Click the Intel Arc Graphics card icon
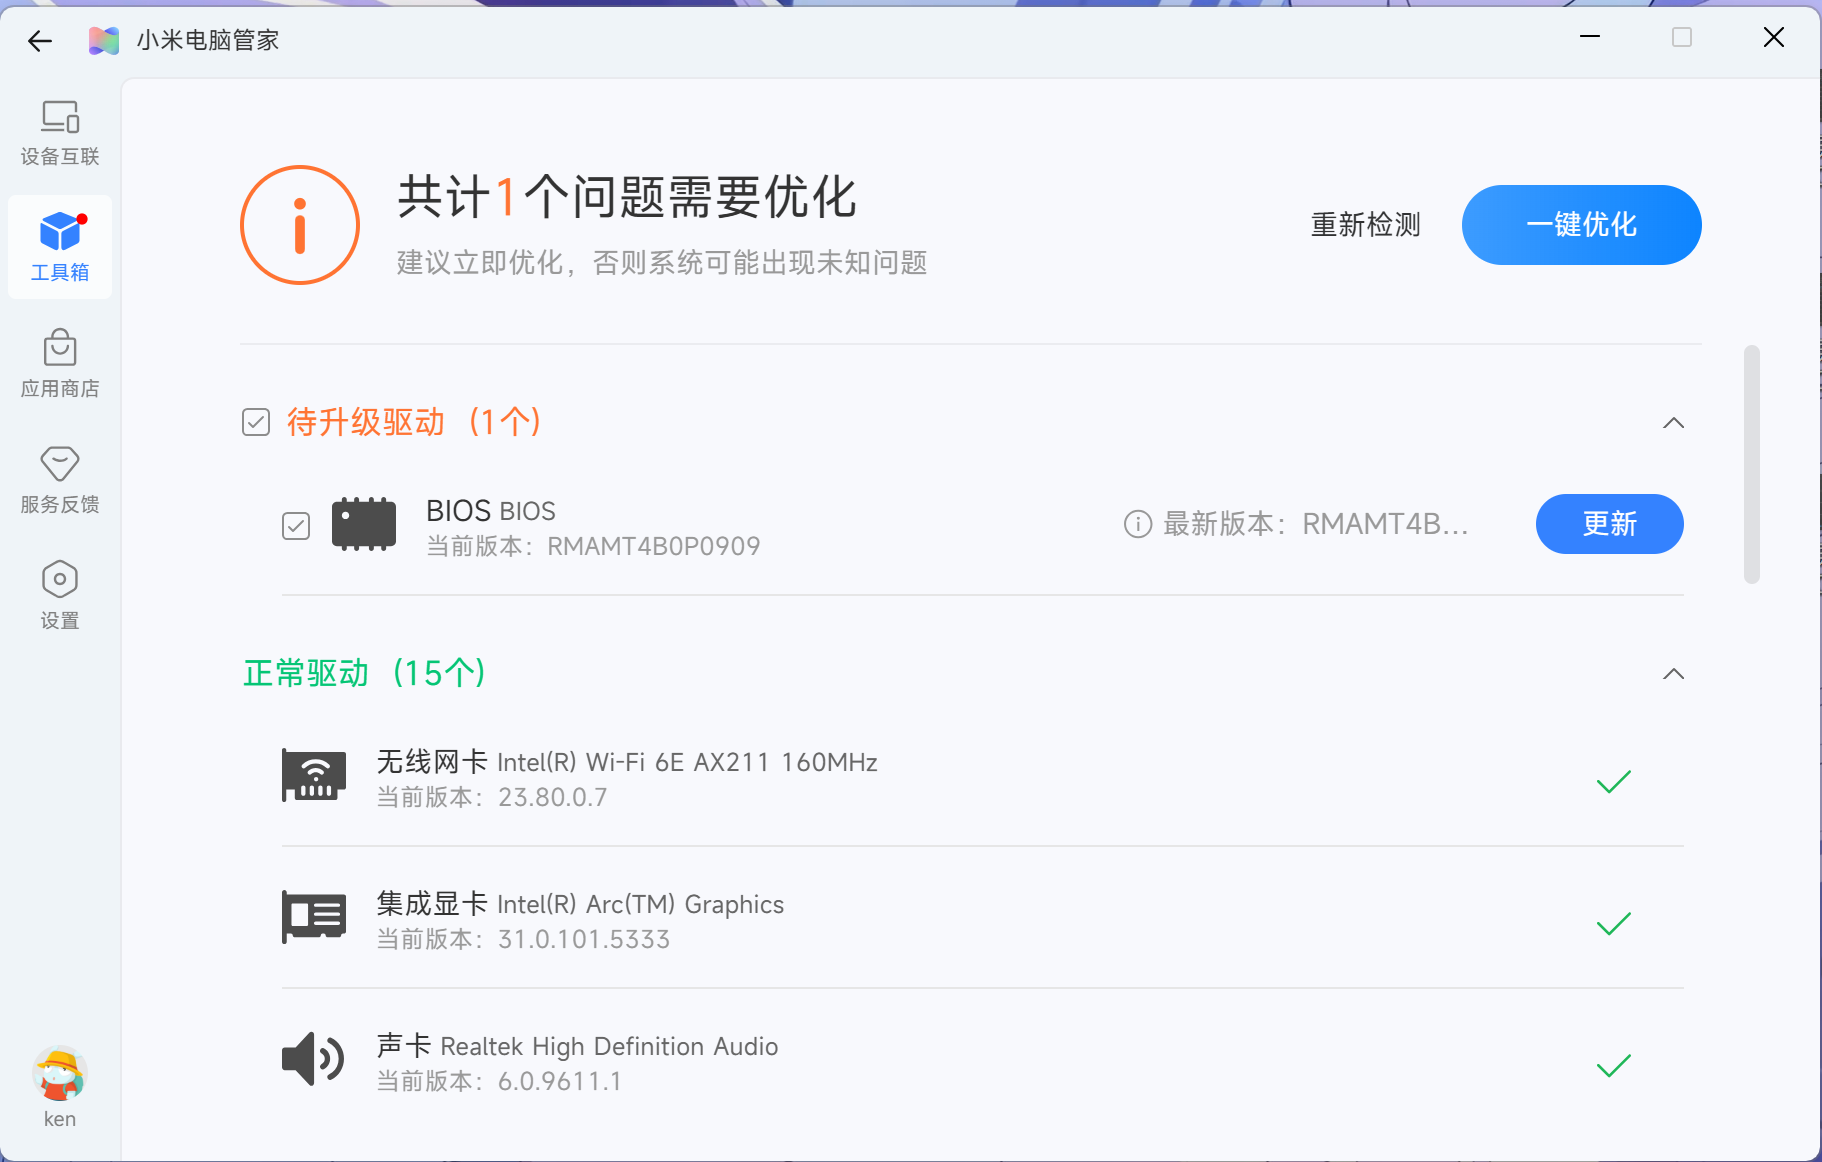 [314, 917]
